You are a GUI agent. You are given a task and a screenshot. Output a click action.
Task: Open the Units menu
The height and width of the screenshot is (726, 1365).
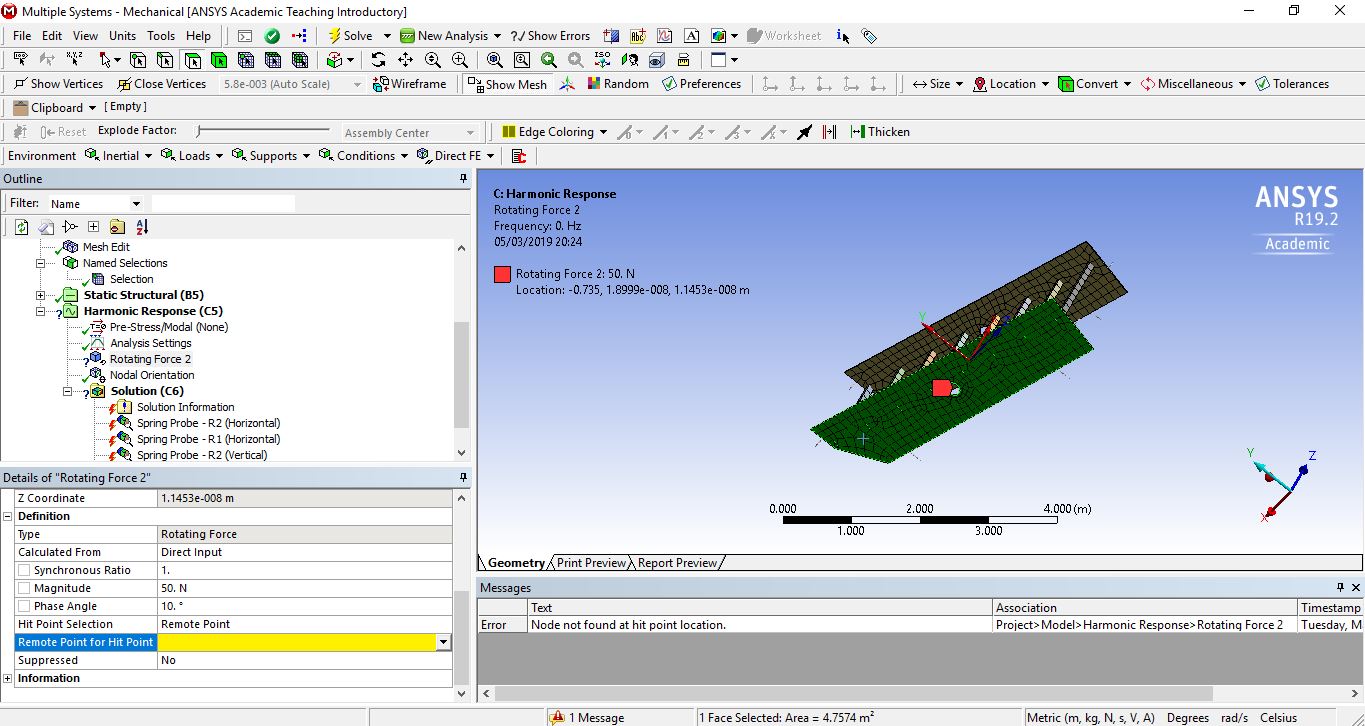[123, 36]
